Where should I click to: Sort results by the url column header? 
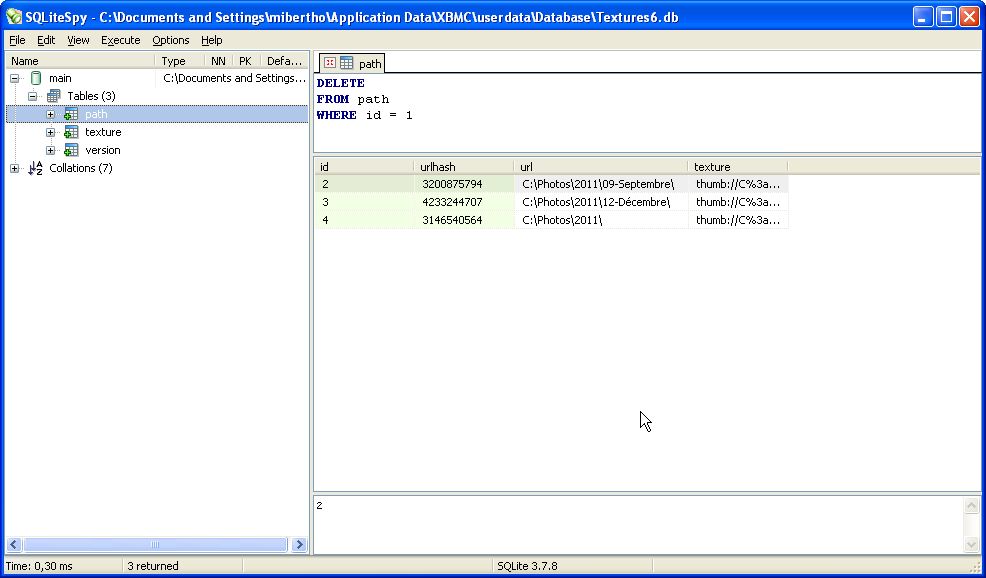click(601, 167)
